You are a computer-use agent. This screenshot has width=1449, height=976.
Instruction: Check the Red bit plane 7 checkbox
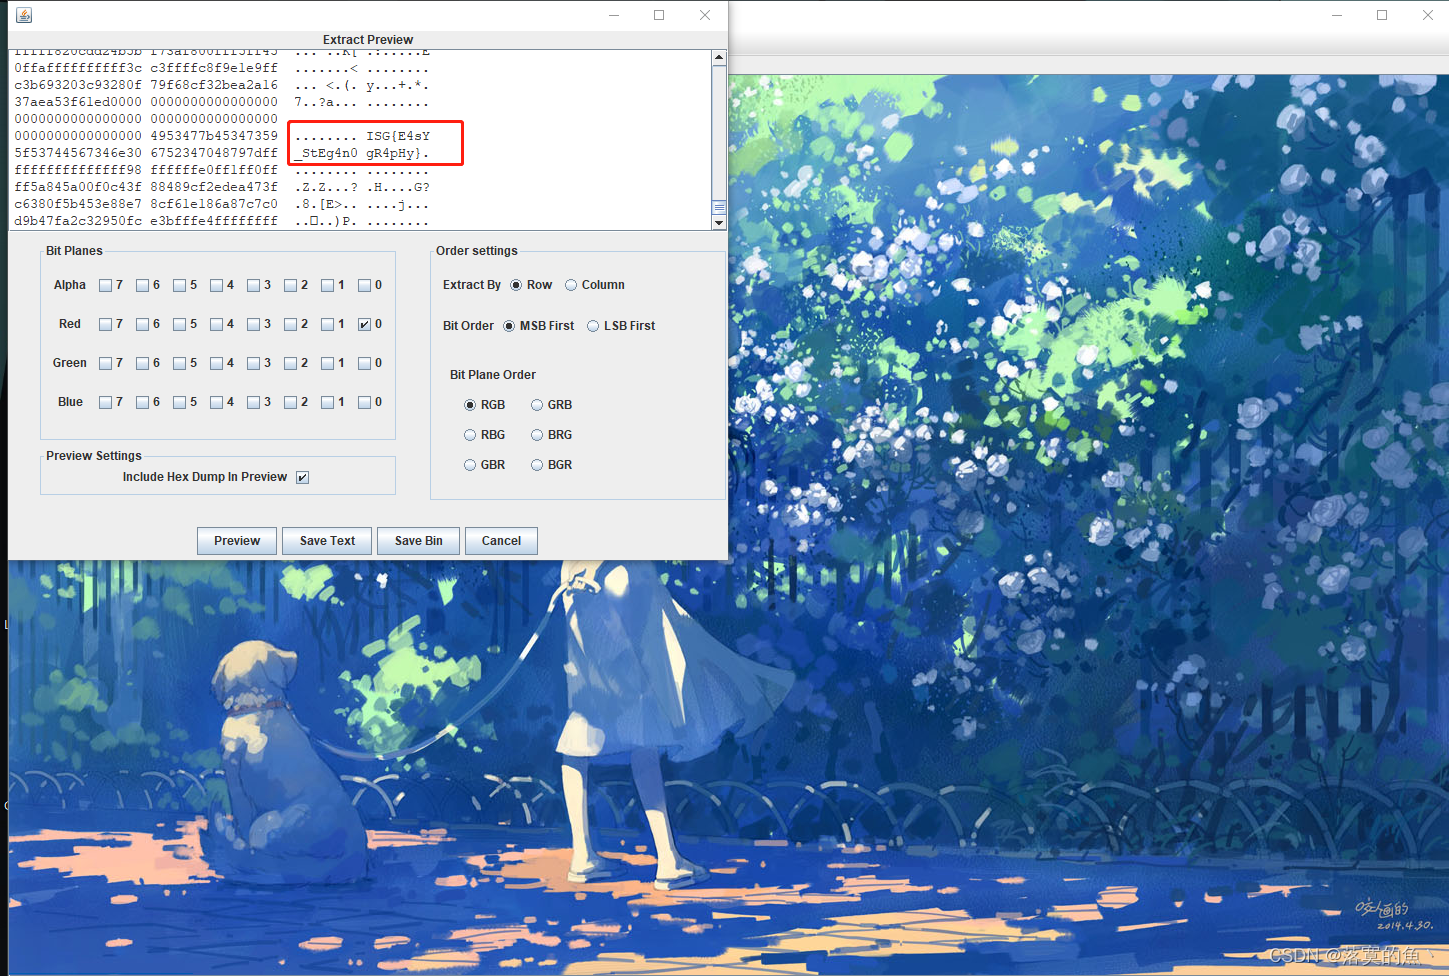click(x=106, y=324)
